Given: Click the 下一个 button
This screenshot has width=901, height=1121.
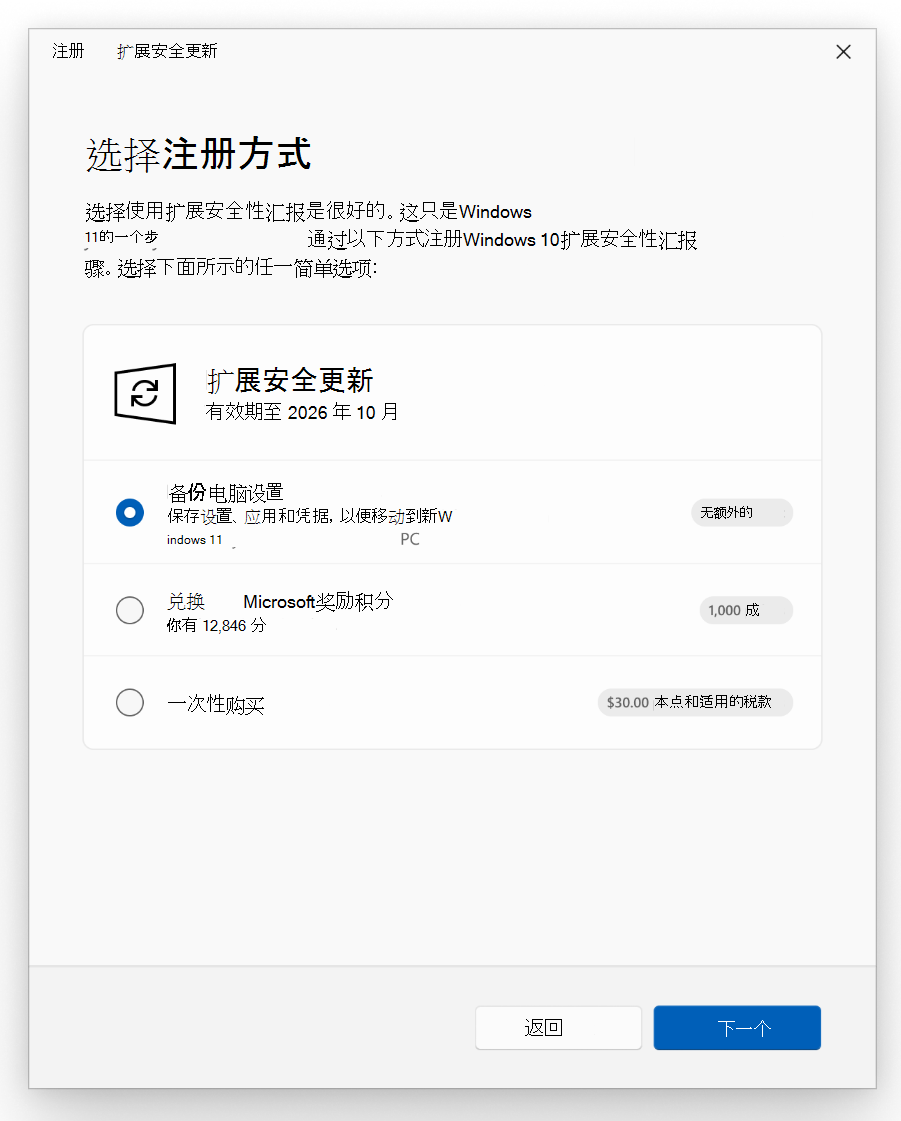Looking at the screenshot, I should click(737, 1027).
